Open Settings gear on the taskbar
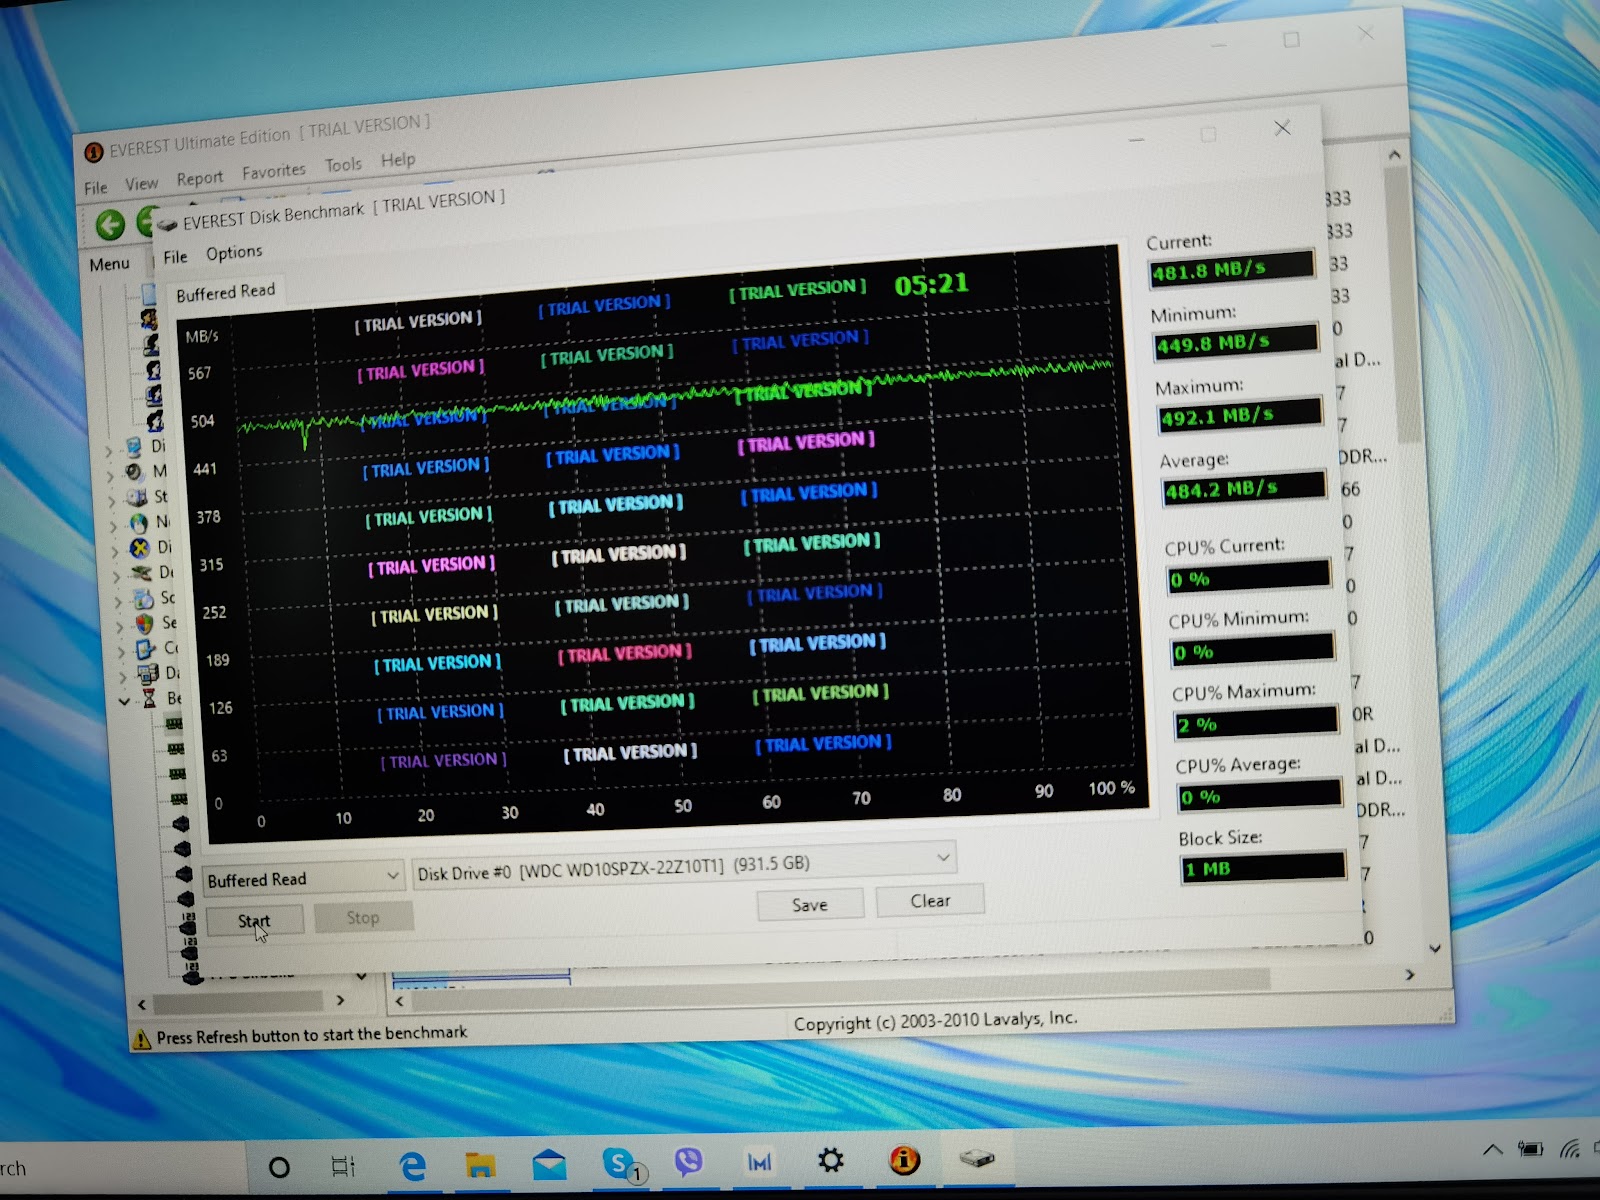 click(830, 1160)
